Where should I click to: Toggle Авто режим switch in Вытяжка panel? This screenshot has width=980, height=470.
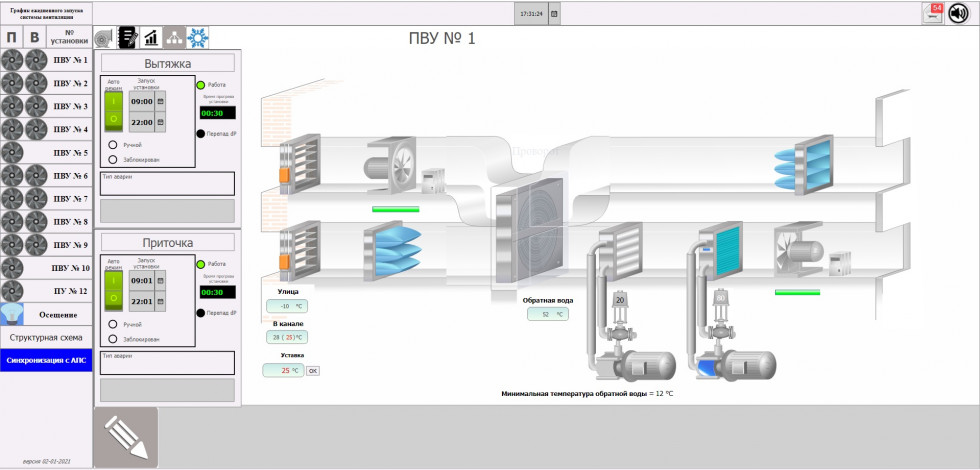coord(114,110)
